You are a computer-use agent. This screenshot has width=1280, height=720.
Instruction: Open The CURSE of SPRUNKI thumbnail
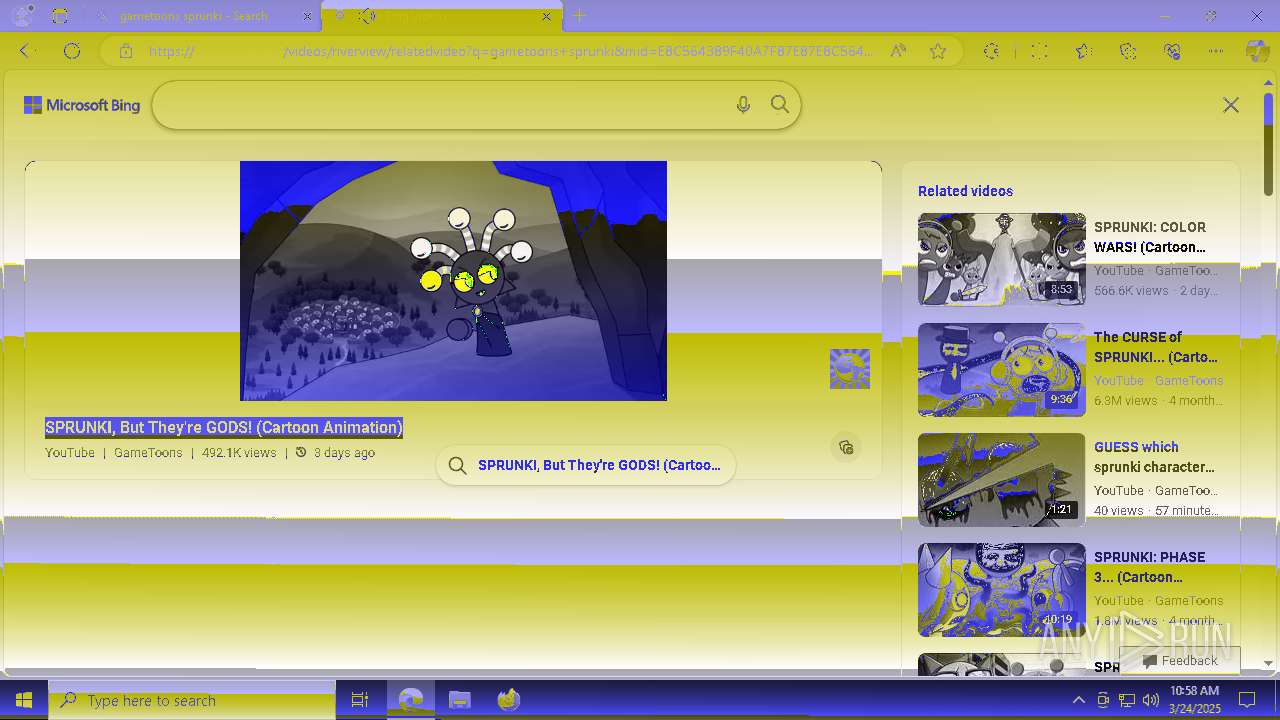pos(1002,369)
